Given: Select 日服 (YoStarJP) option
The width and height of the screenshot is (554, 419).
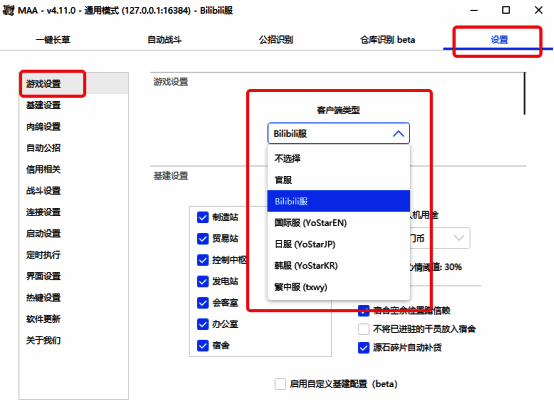Looking at the screenshot, I should click(338, 244).
